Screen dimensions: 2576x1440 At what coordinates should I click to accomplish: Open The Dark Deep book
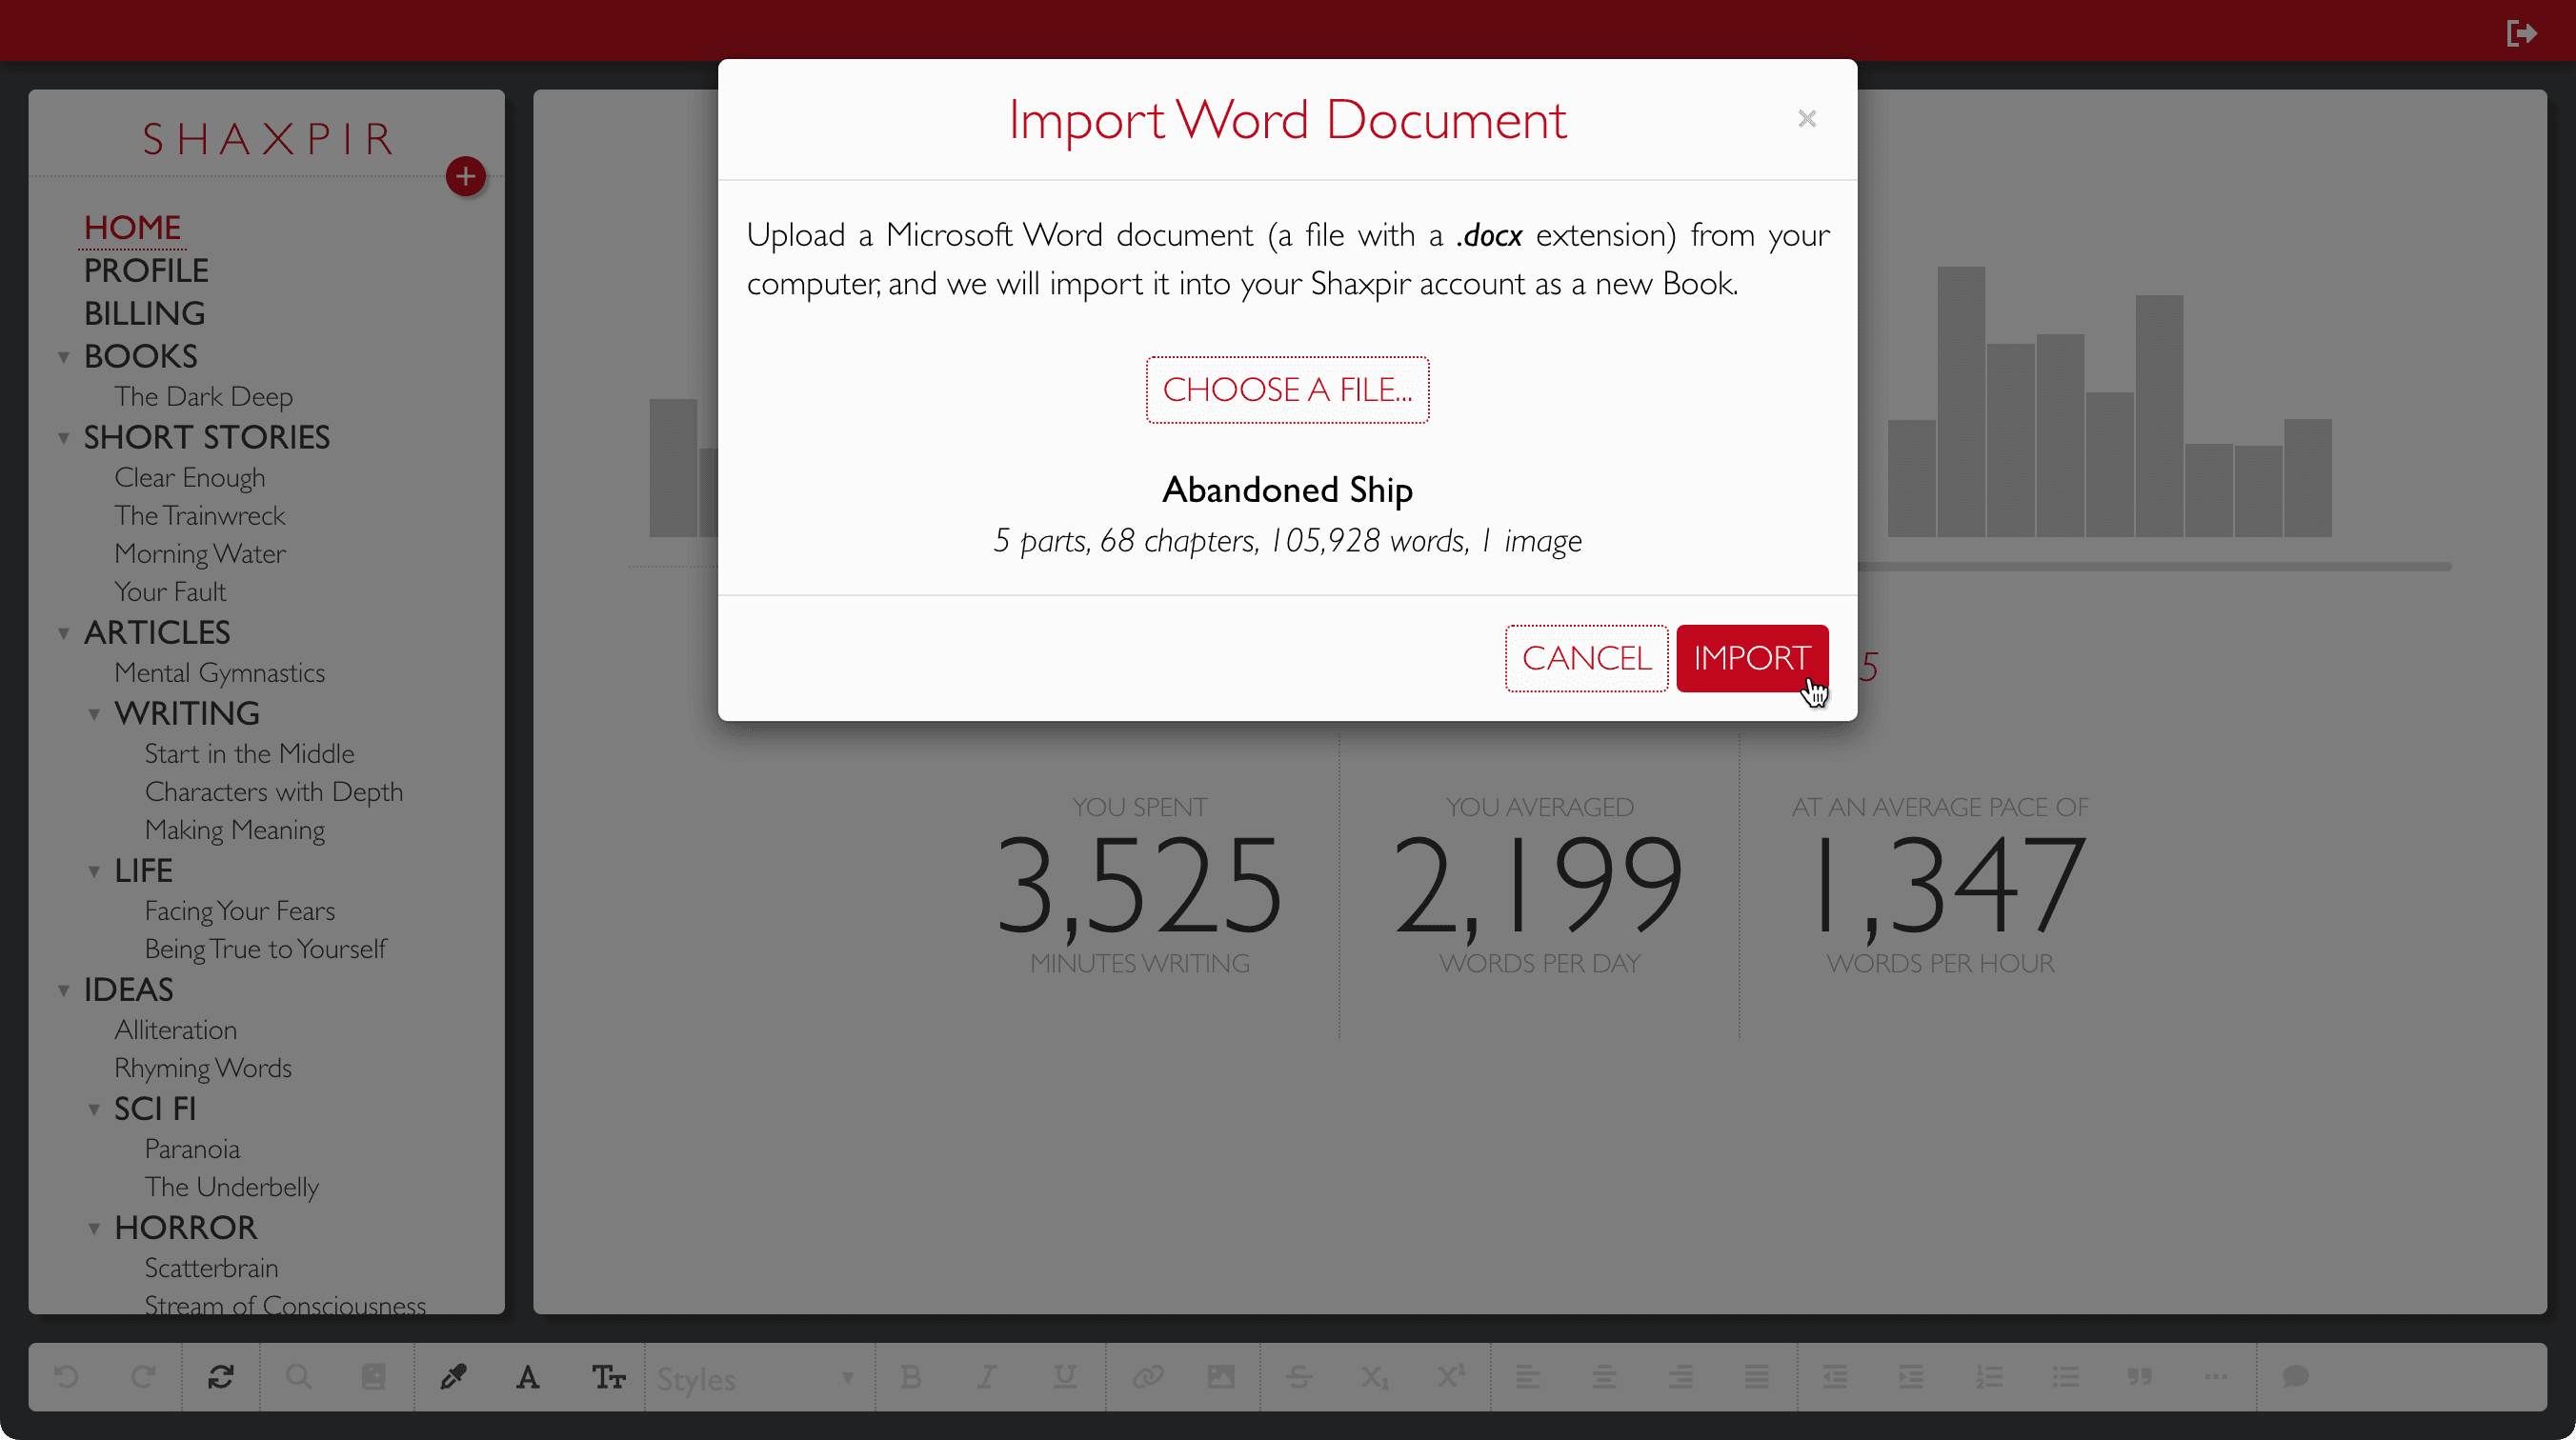click(x=203, y=396)
